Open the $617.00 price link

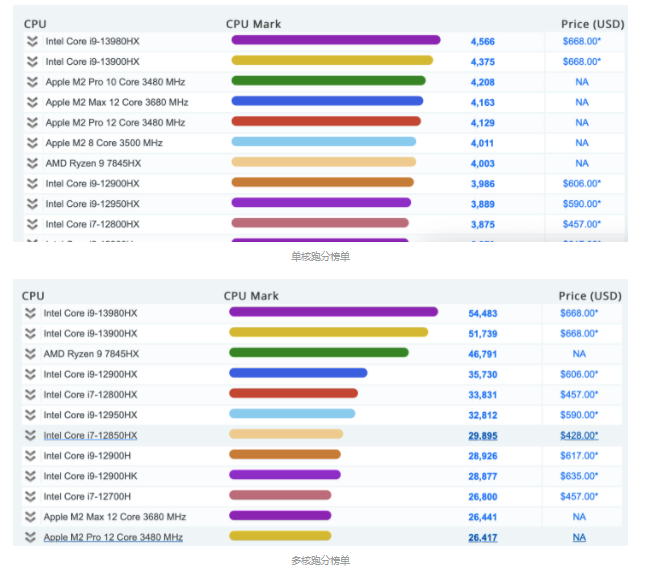coord(579,456)
